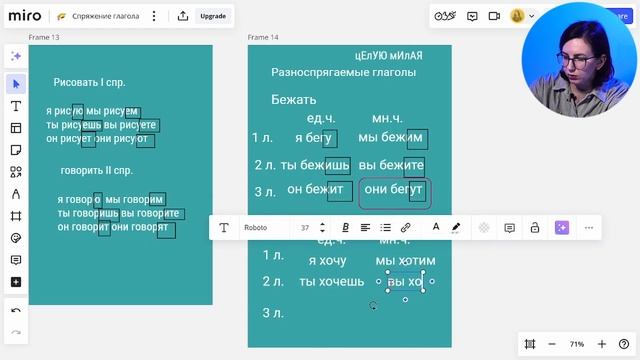The width and height of the screenshot is (640, 360).
Task: Expand the user avatar dropdown arrow
Action: pyautogui.click(x=531, y=16)
